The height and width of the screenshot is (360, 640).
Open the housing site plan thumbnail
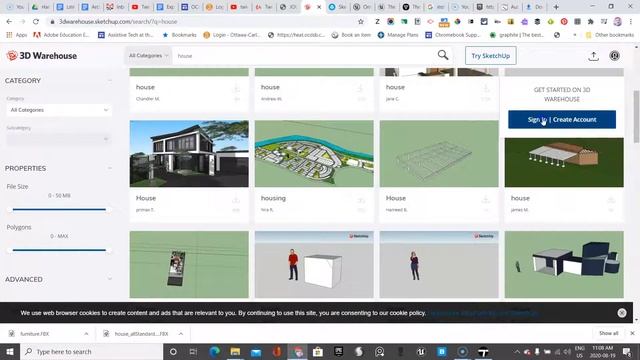pos(314,153)
